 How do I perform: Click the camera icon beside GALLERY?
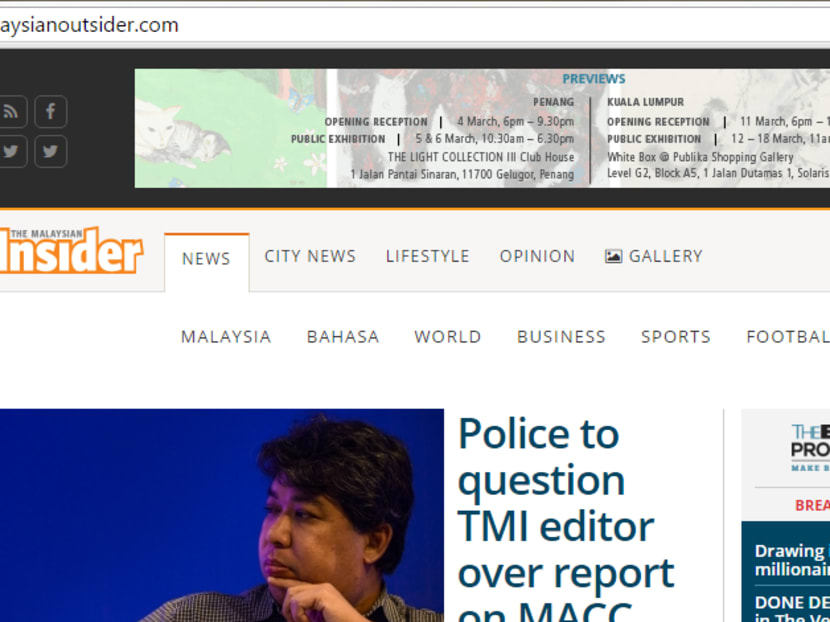[x=613, y=256]
